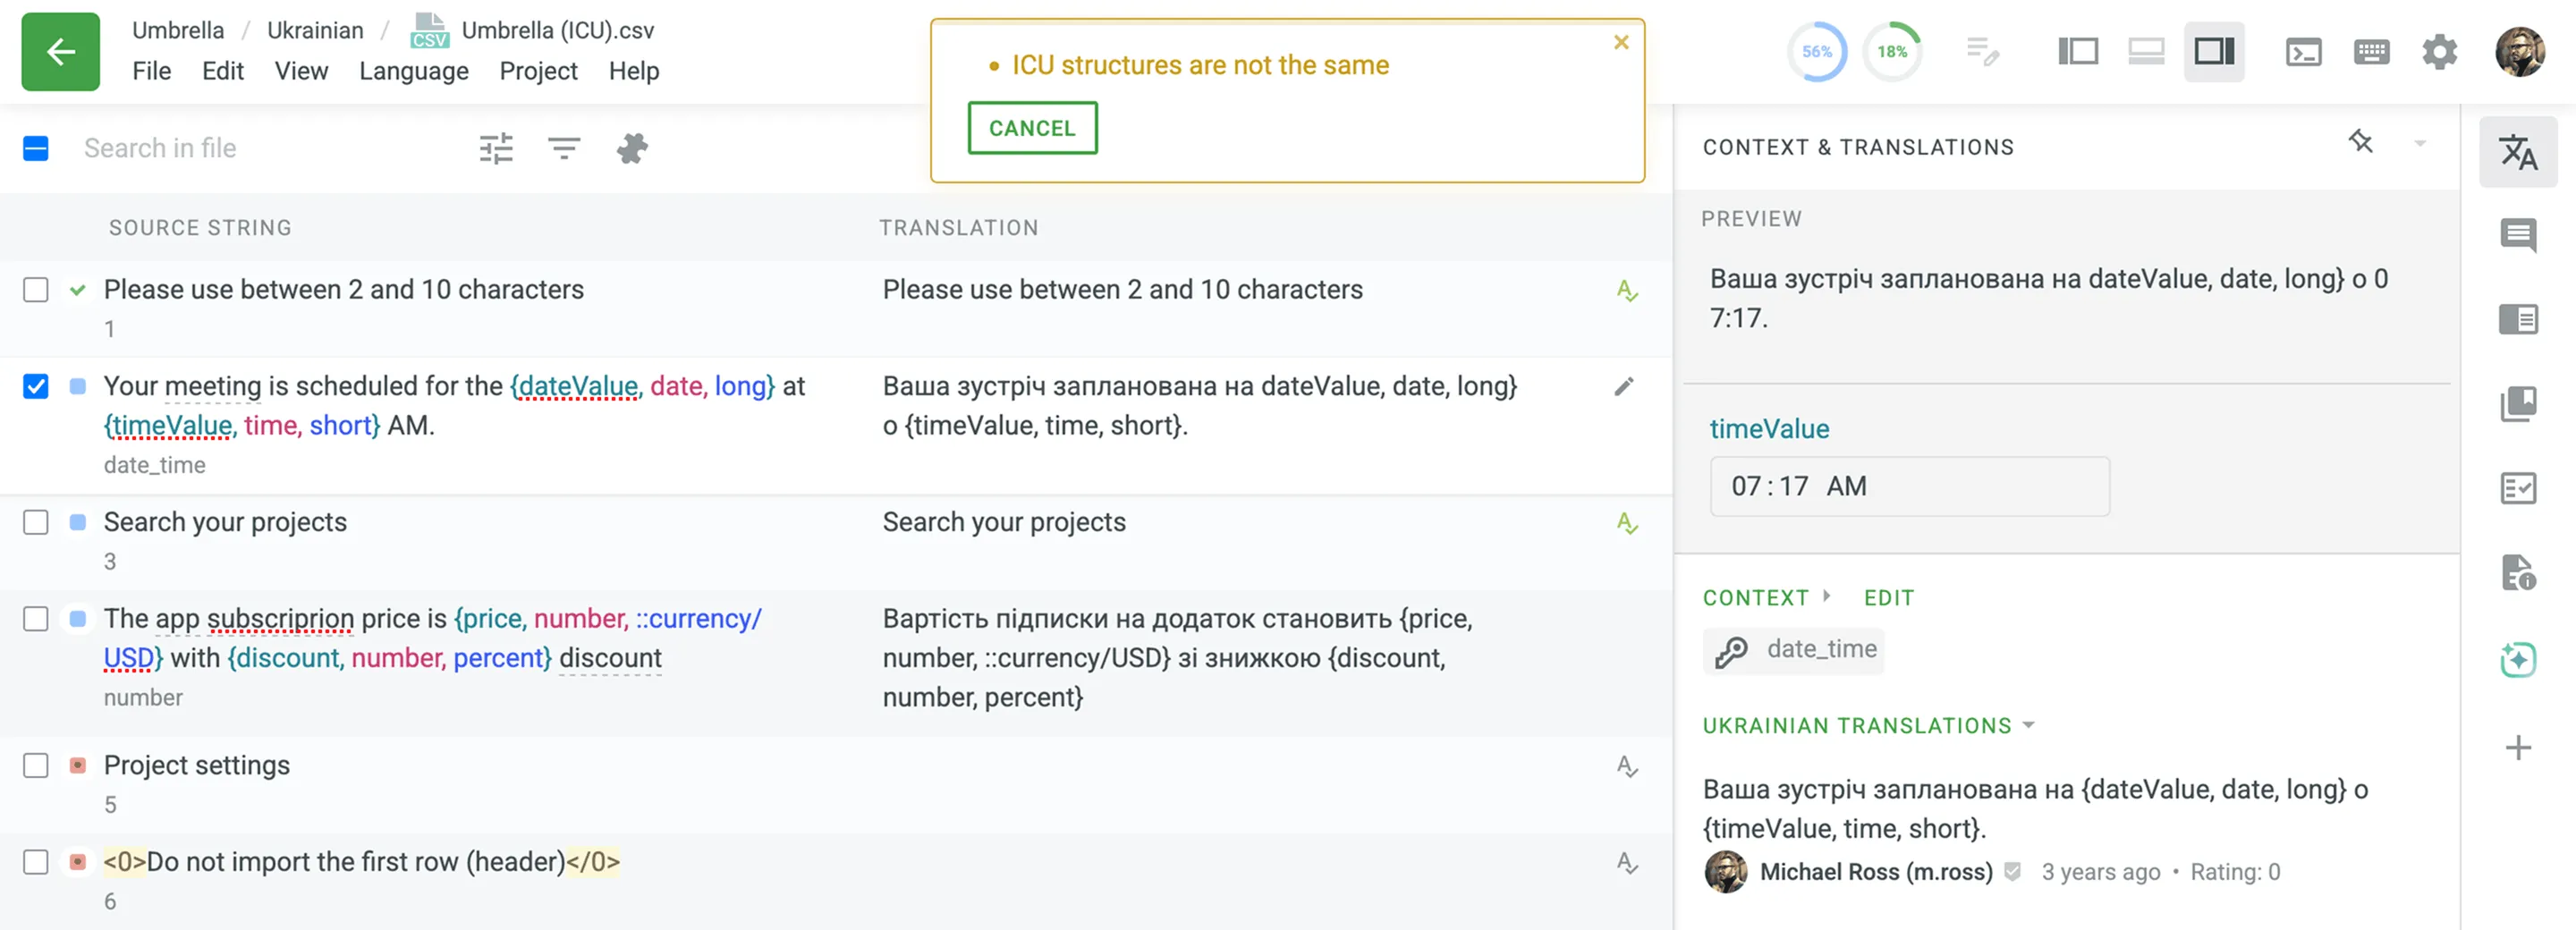Click the AI assistant sparkle icon

[x=2517, y=660]
